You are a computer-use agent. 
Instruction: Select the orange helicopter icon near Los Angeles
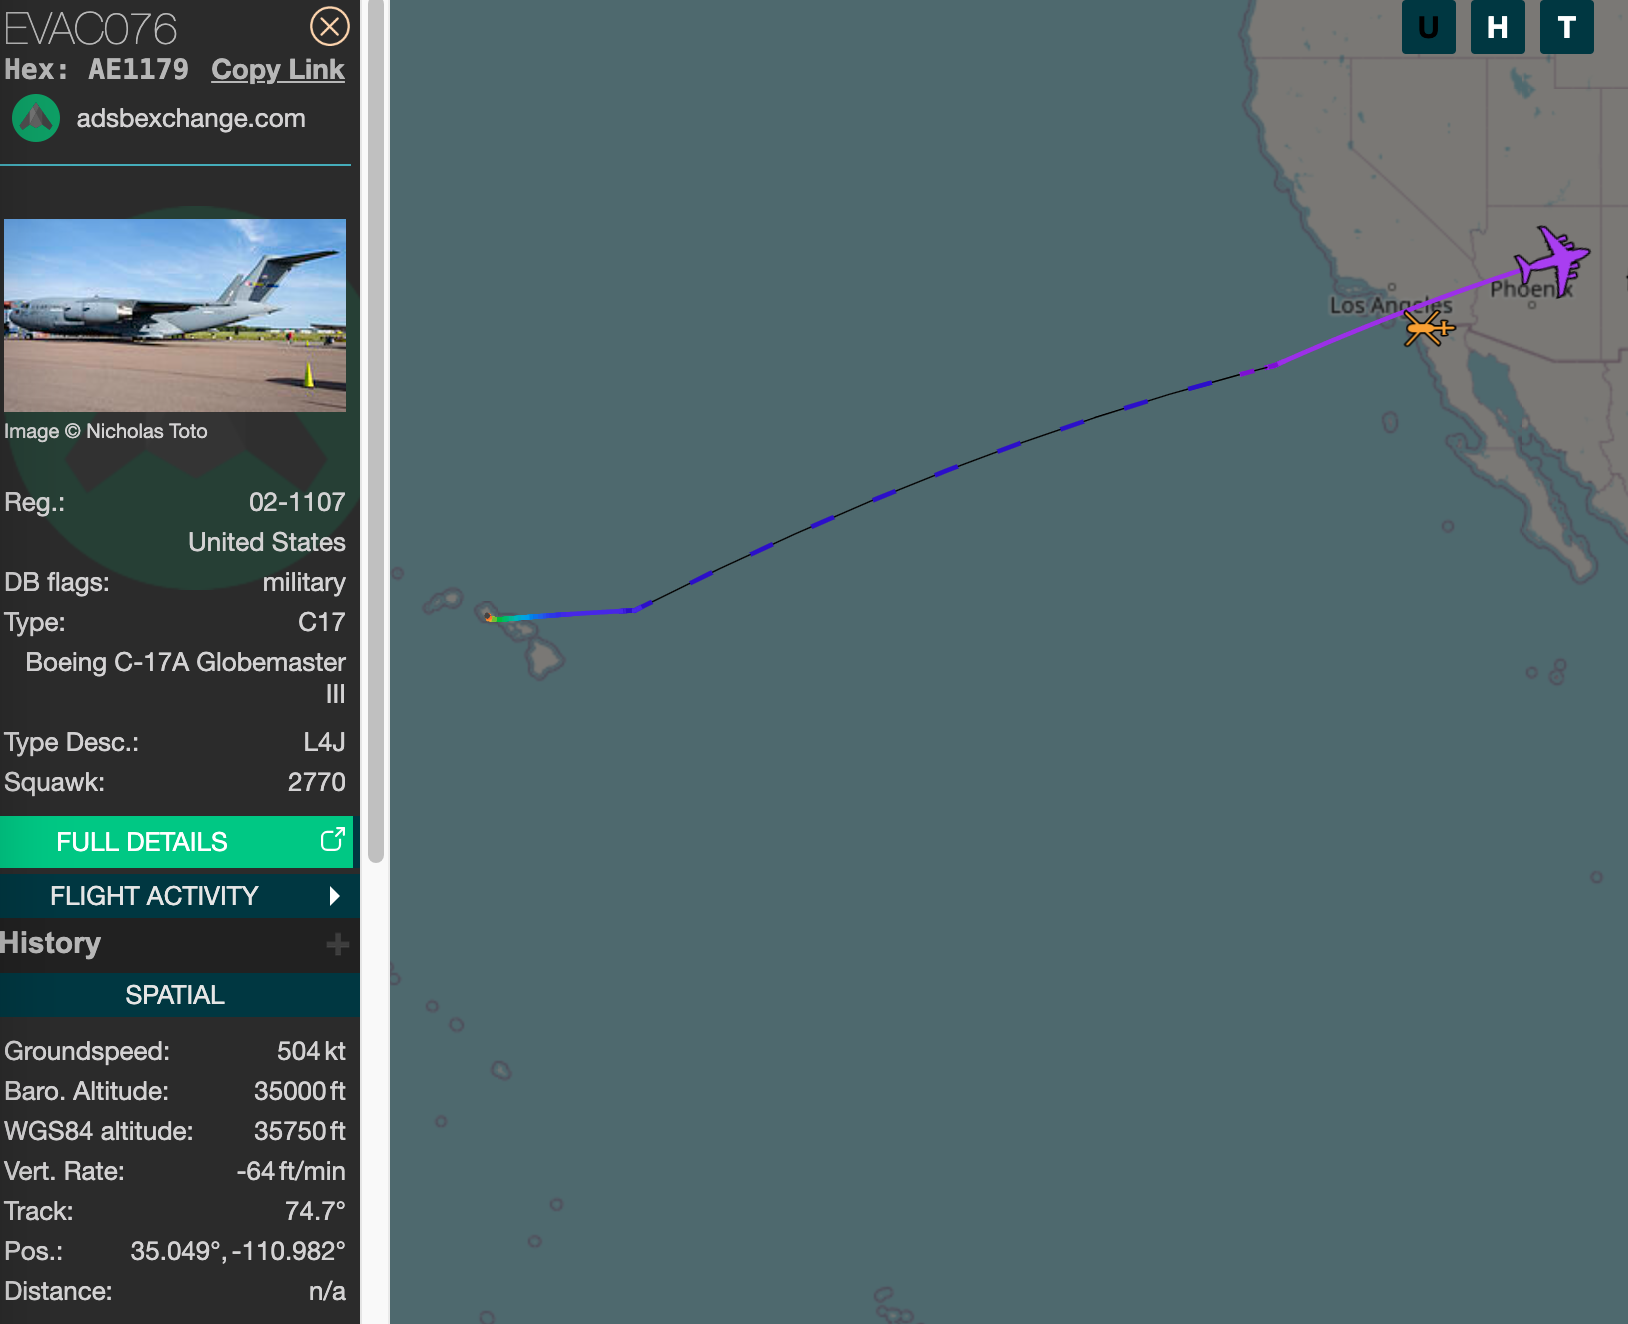point(1428,327)
